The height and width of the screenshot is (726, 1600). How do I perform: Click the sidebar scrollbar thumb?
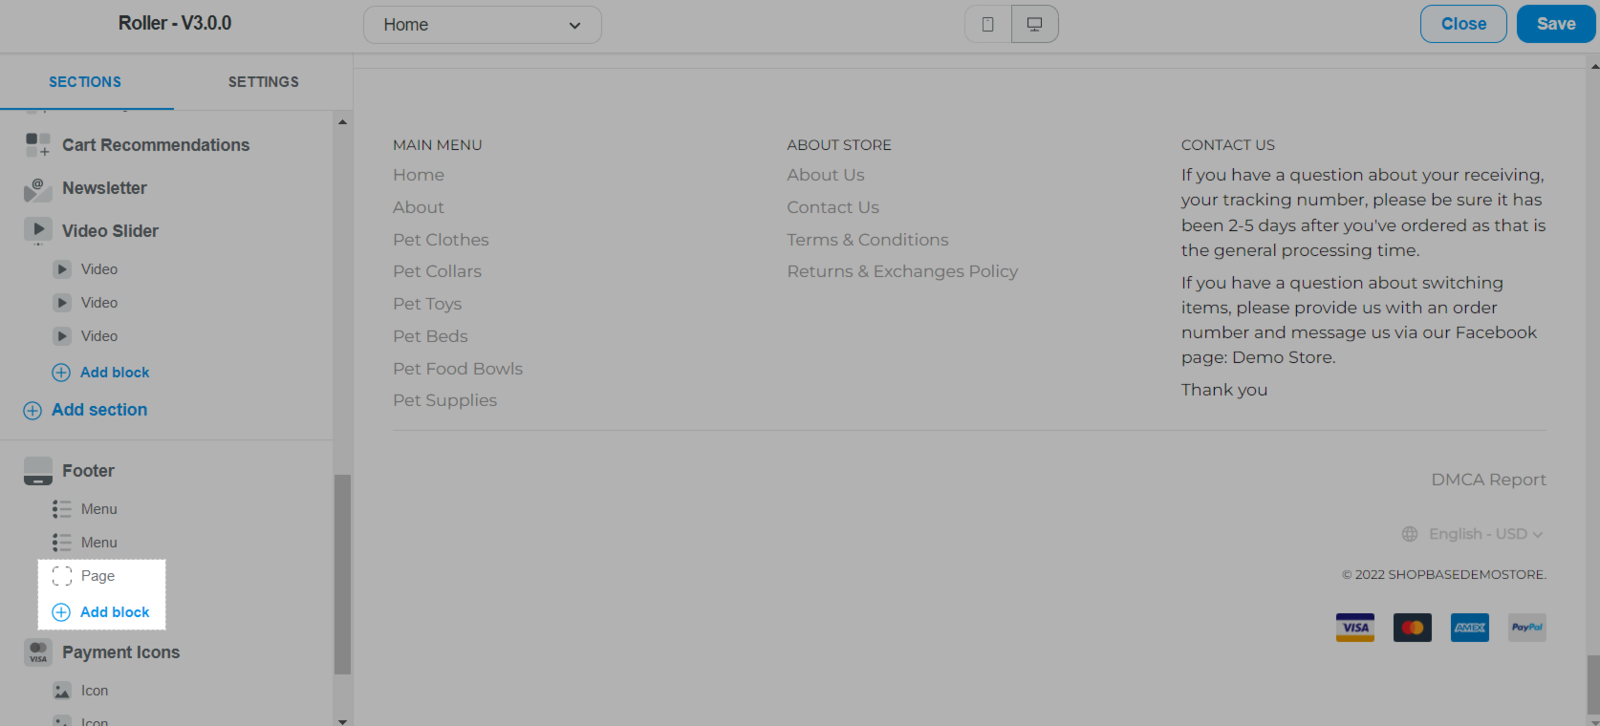(343, 574)
